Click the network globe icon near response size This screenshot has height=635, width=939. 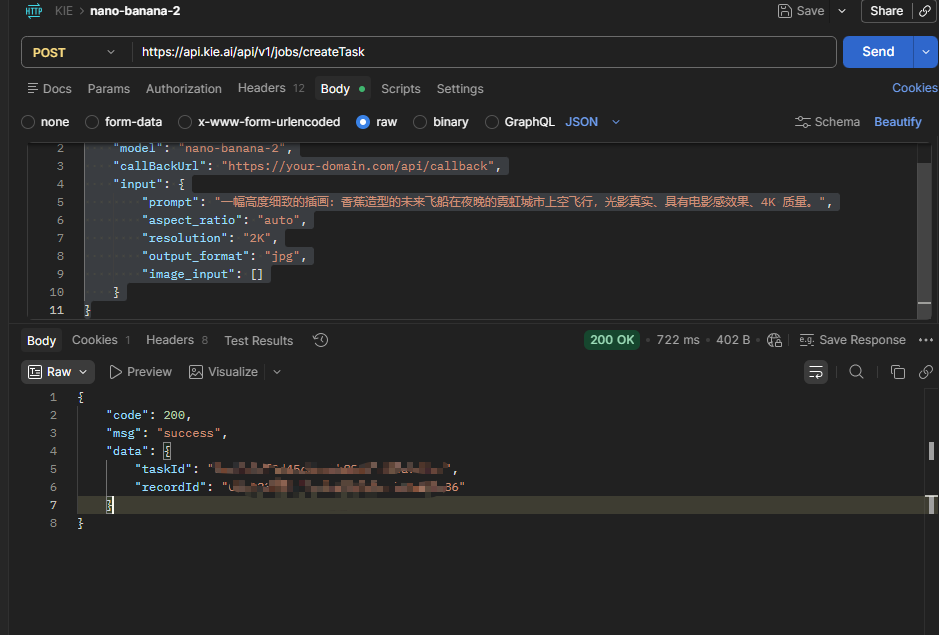point(772,340)
